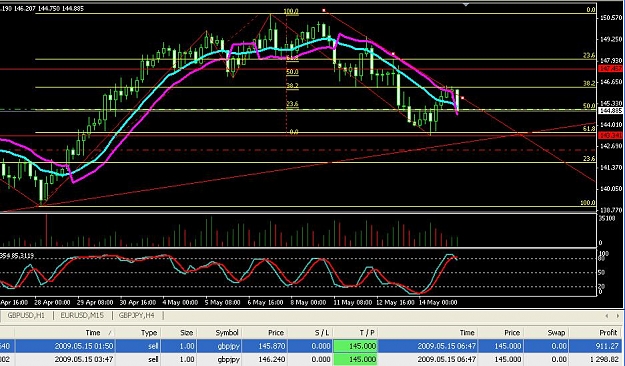Click the profit value 911.27
625x366 pixels.
click(606, 346)
